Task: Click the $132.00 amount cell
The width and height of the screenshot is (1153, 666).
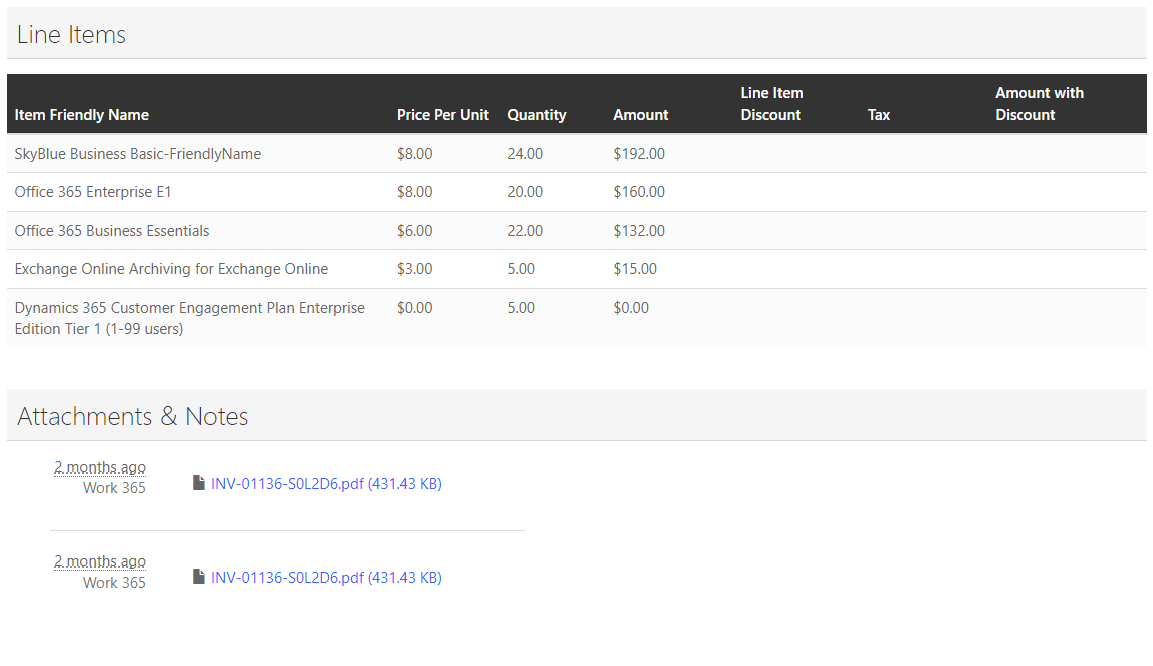Action: [x=639, y=231]
